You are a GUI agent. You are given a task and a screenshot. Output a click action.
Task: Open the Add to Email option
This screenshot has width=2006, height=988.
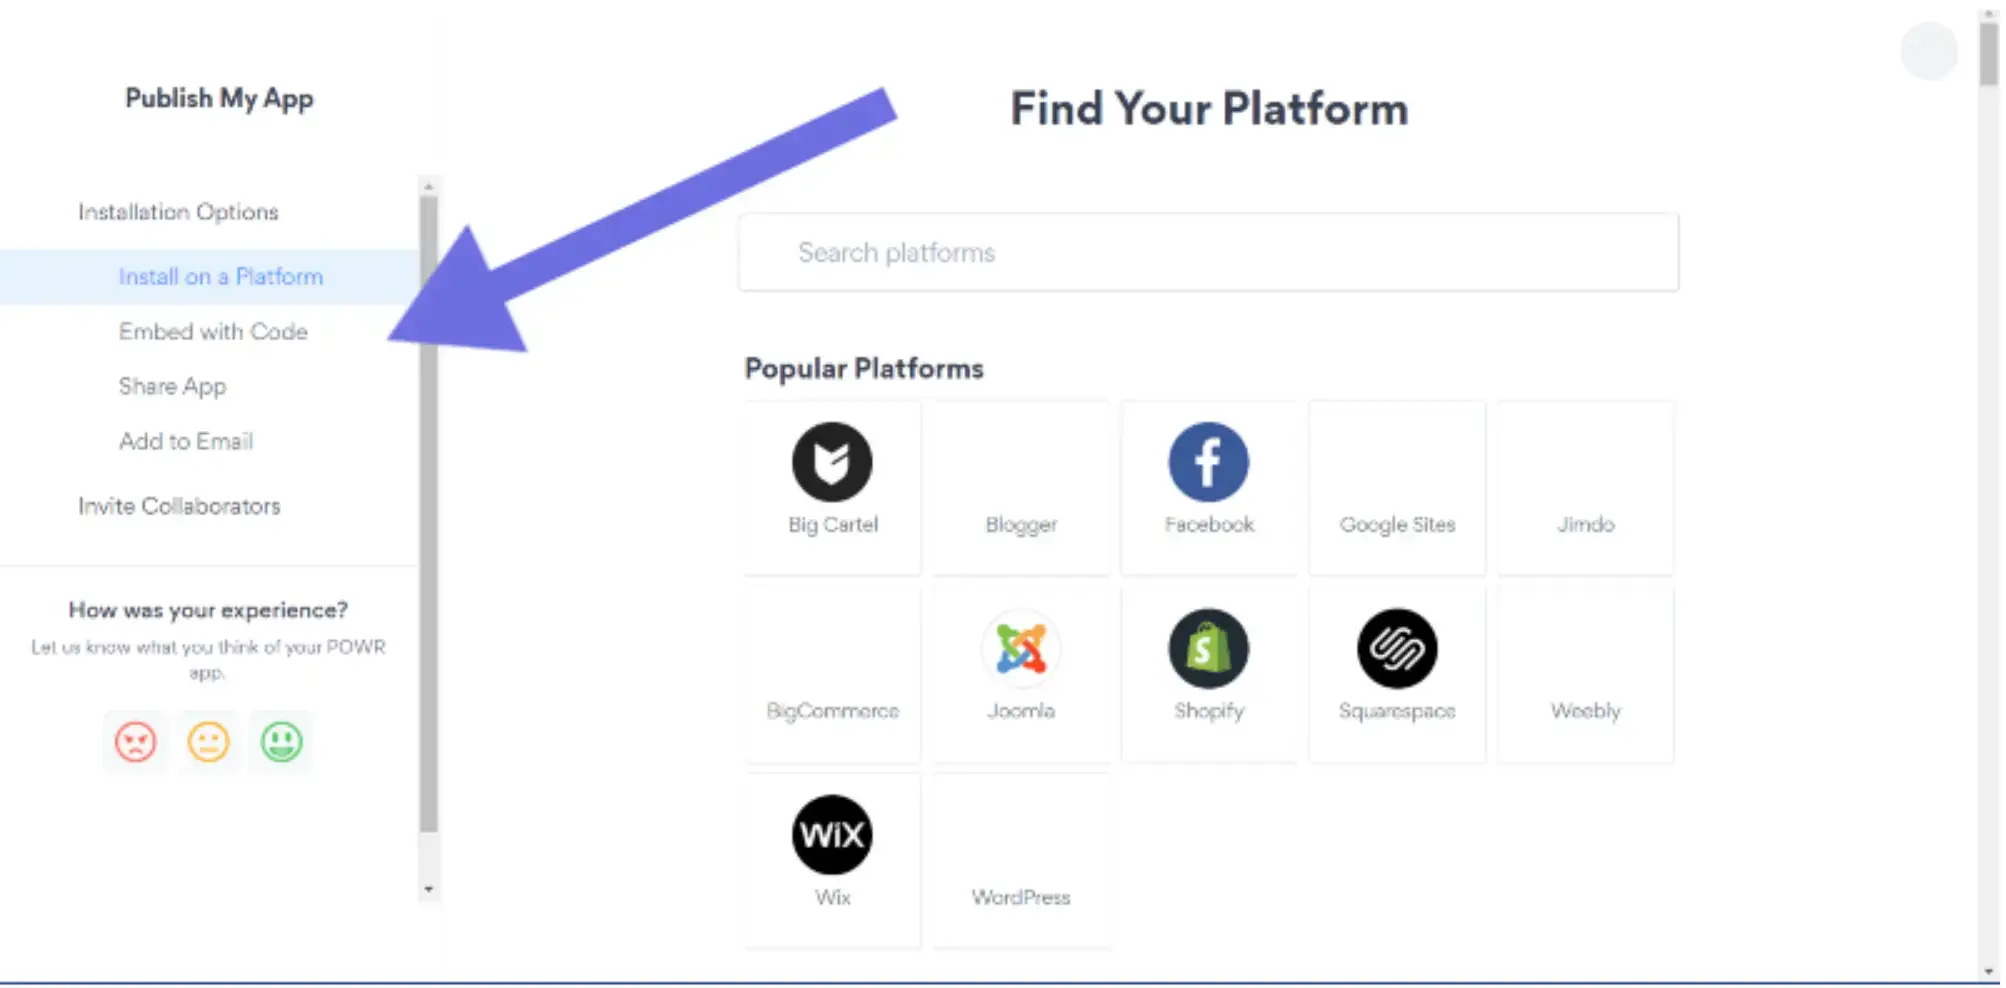click(x=186, y=441)
